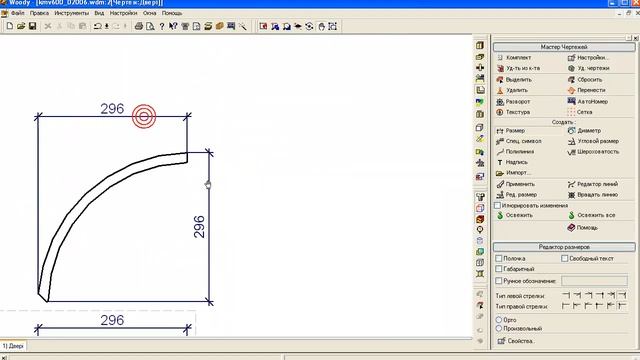Open the Текстура option
The height and width of the screenshot is (360, 640).
pos(513,112)
